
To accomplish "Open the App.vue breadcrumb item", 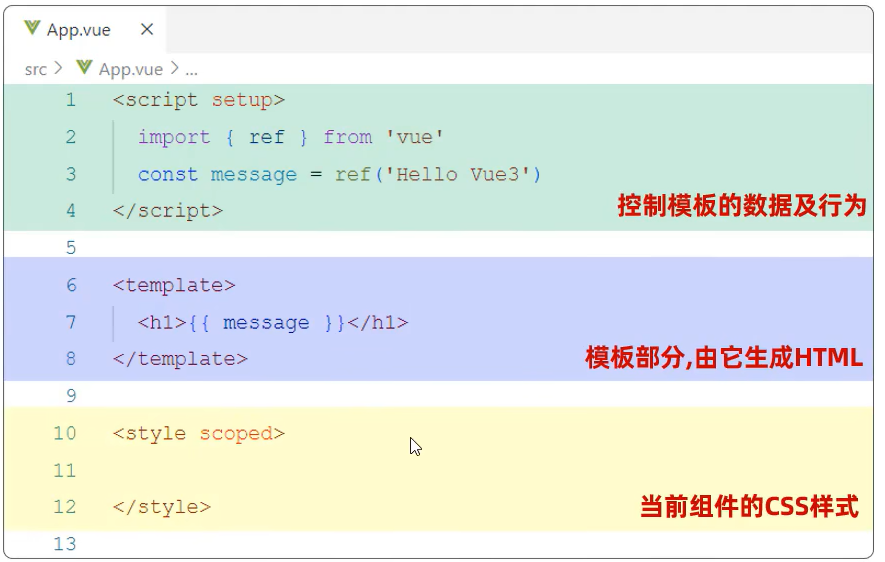I will [130, 69].
